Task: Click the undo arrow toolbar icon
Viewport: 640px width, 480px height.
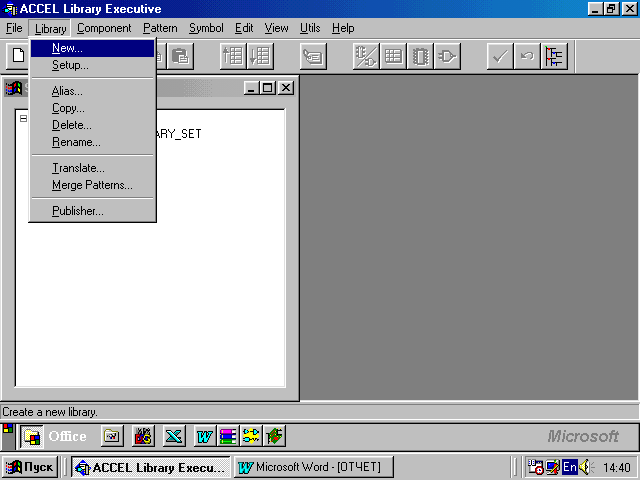Action: coord(527,56)
